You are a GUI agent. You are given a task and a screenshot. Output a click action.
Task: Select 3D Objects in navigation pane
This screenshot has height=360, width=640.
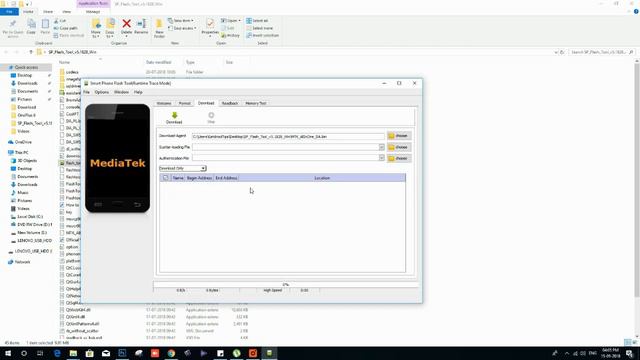(27, 161)
